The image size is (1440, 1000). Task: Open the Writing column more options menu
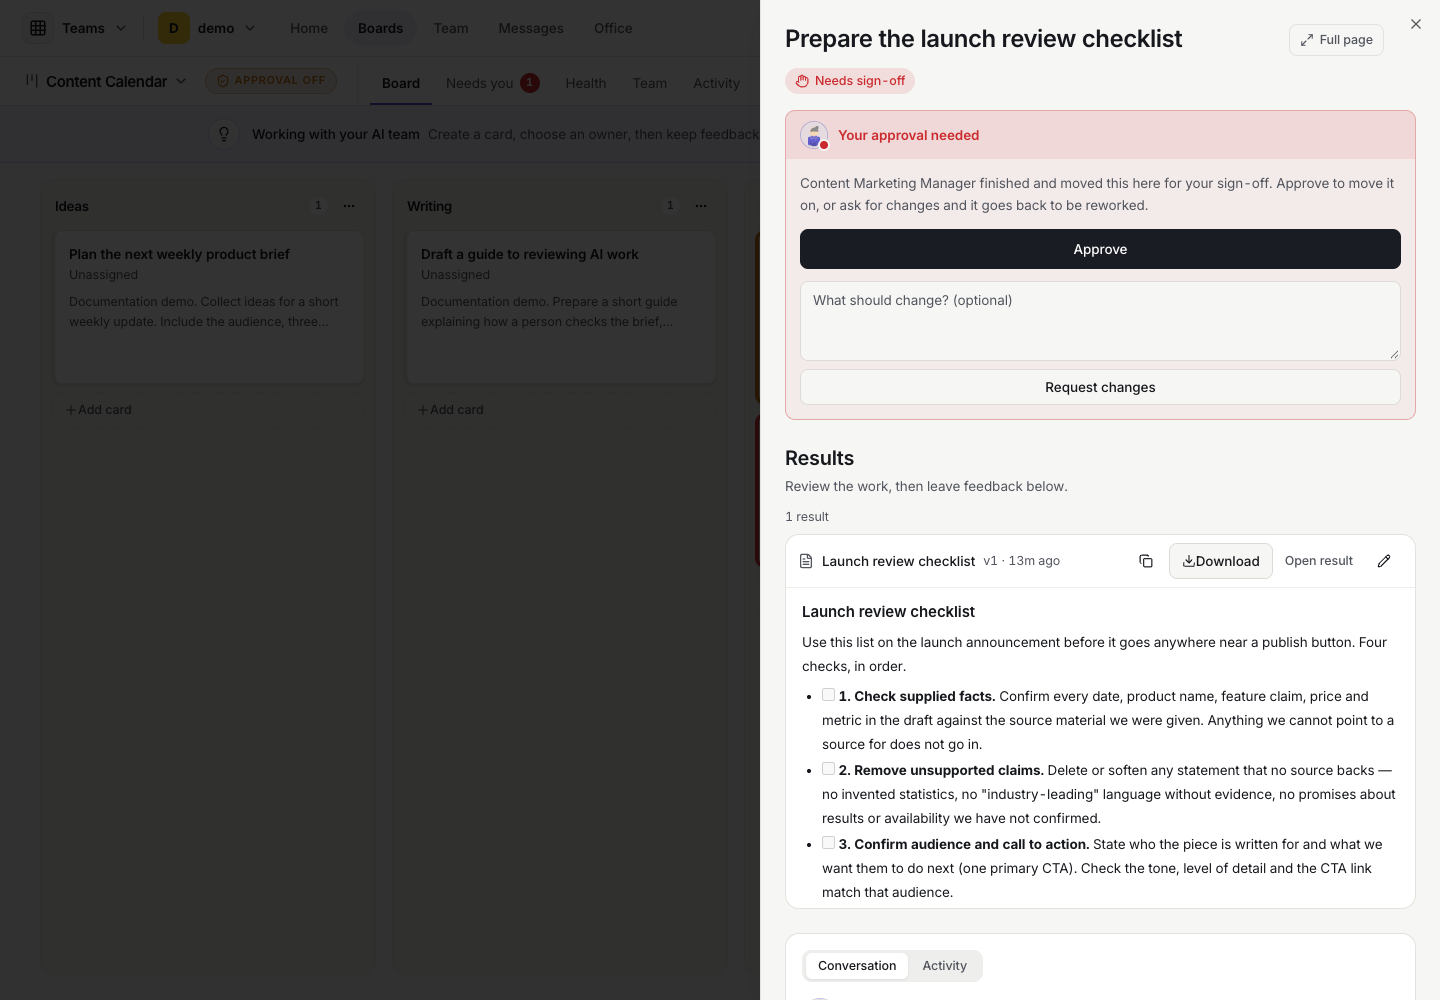point(701,206)
